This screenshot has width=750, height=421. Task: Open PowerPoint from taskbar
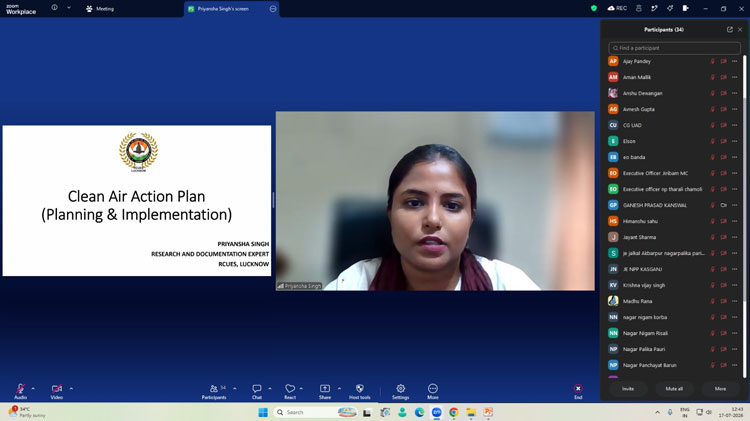coord(488,412)
